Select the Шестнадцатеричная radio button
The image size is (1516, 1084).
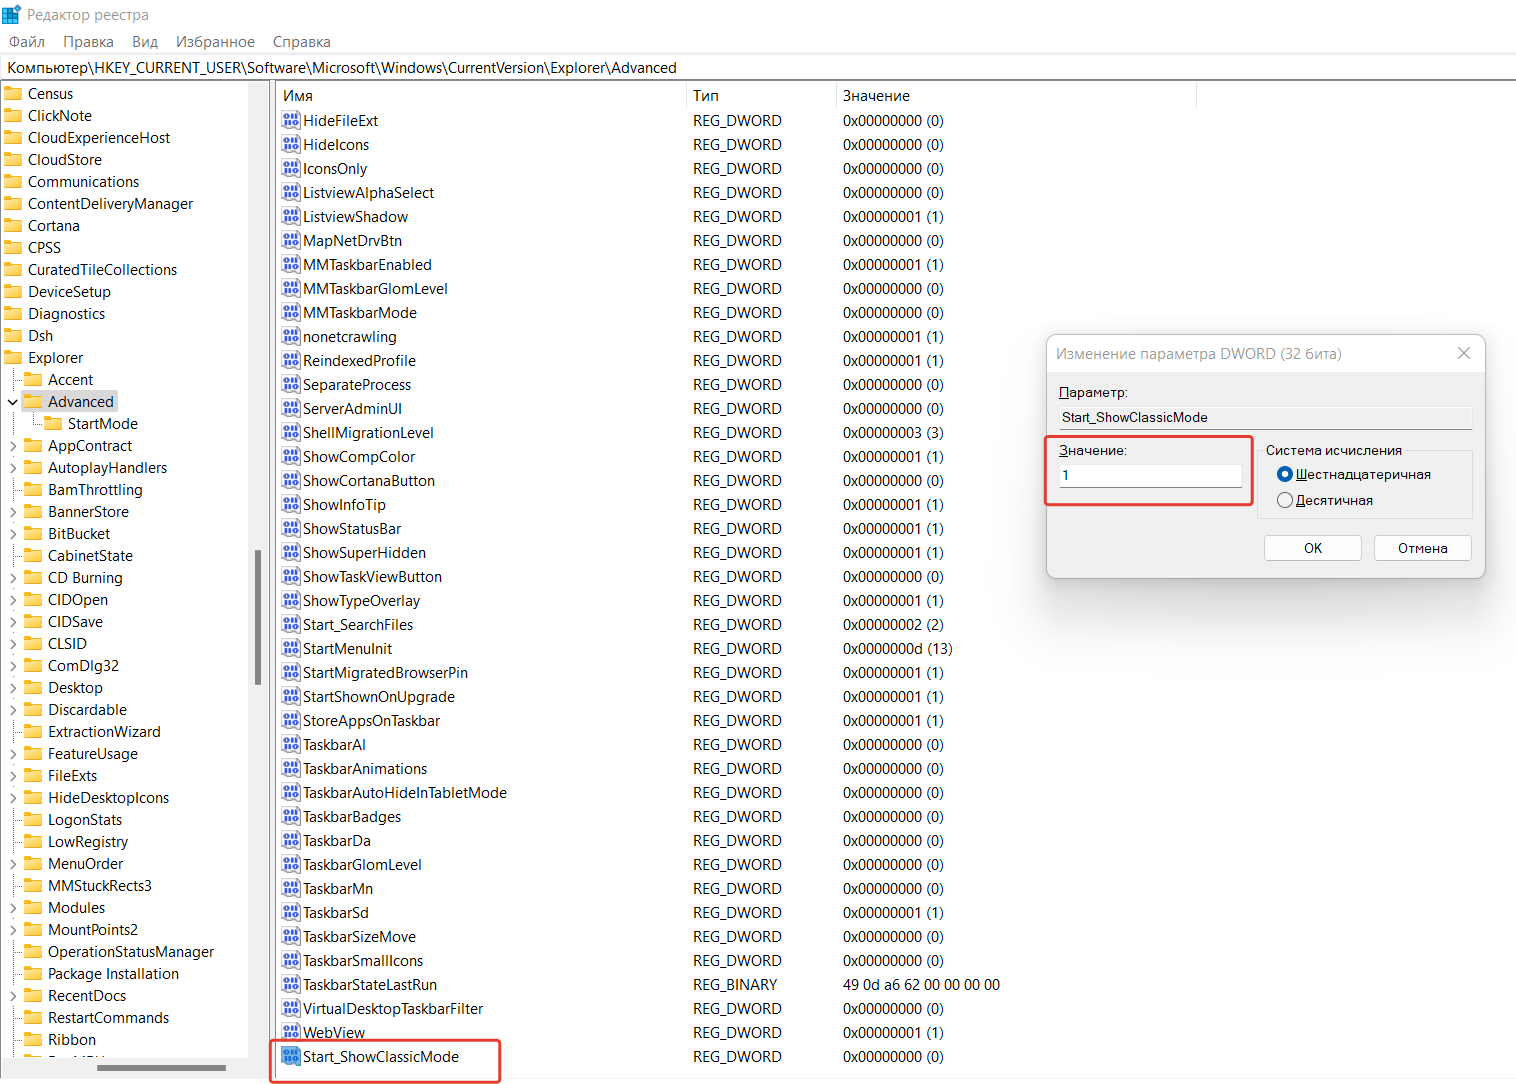[1285, 474]
